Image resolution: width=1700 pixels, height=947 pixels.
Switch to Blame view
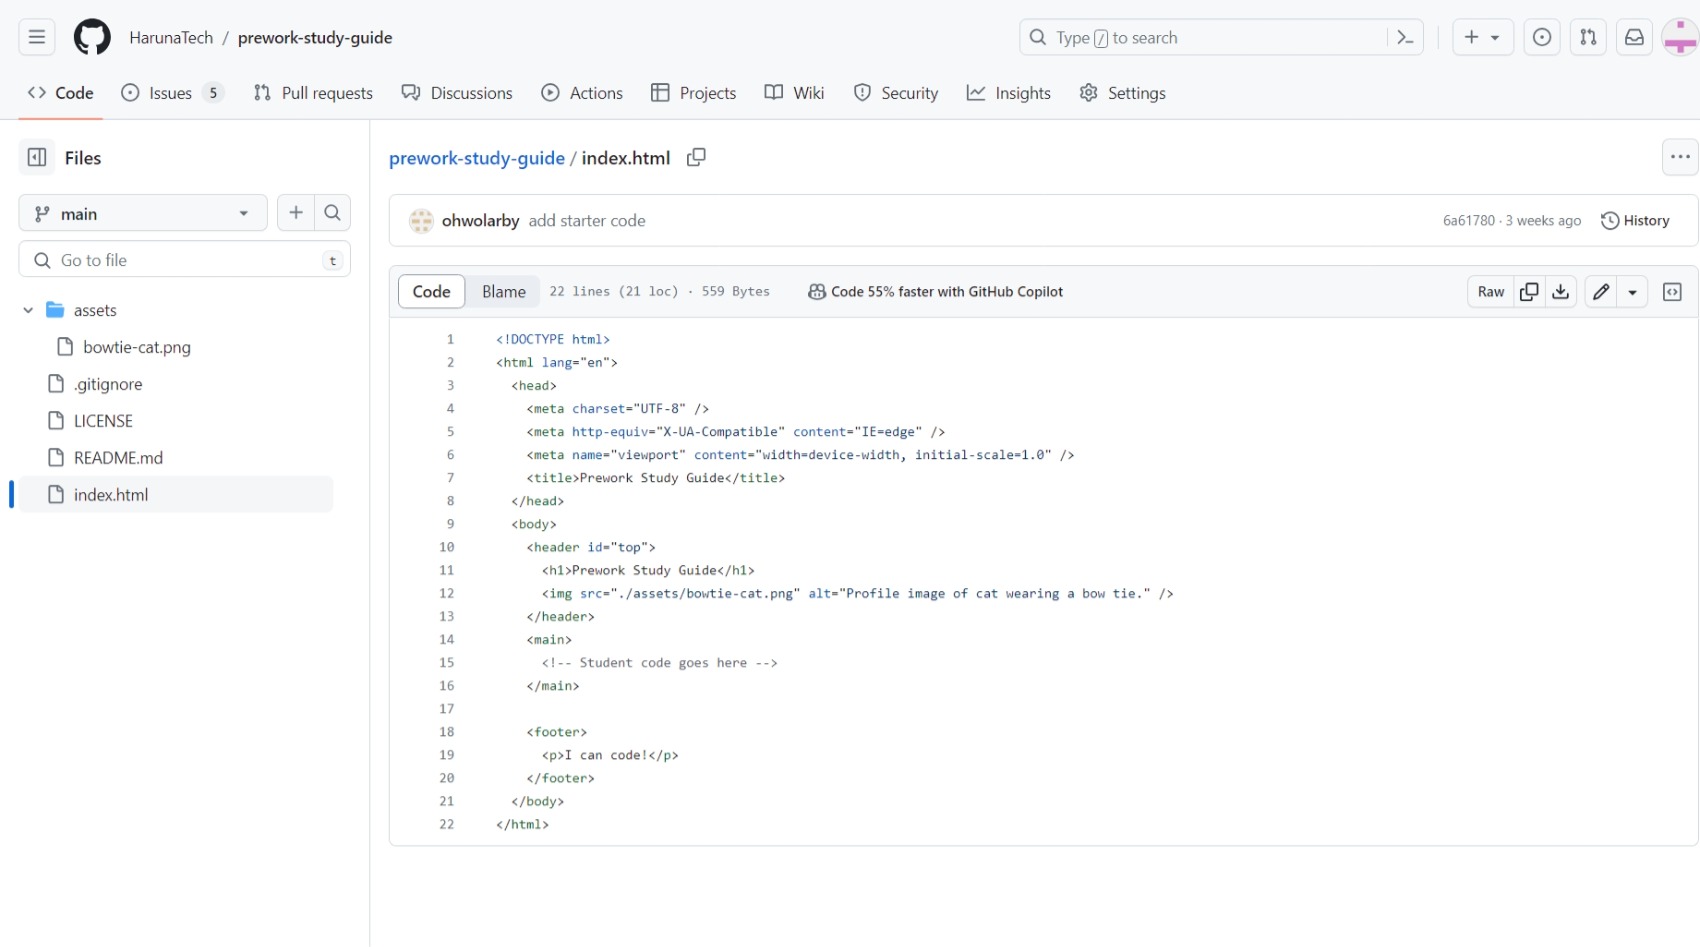(504, 291)
